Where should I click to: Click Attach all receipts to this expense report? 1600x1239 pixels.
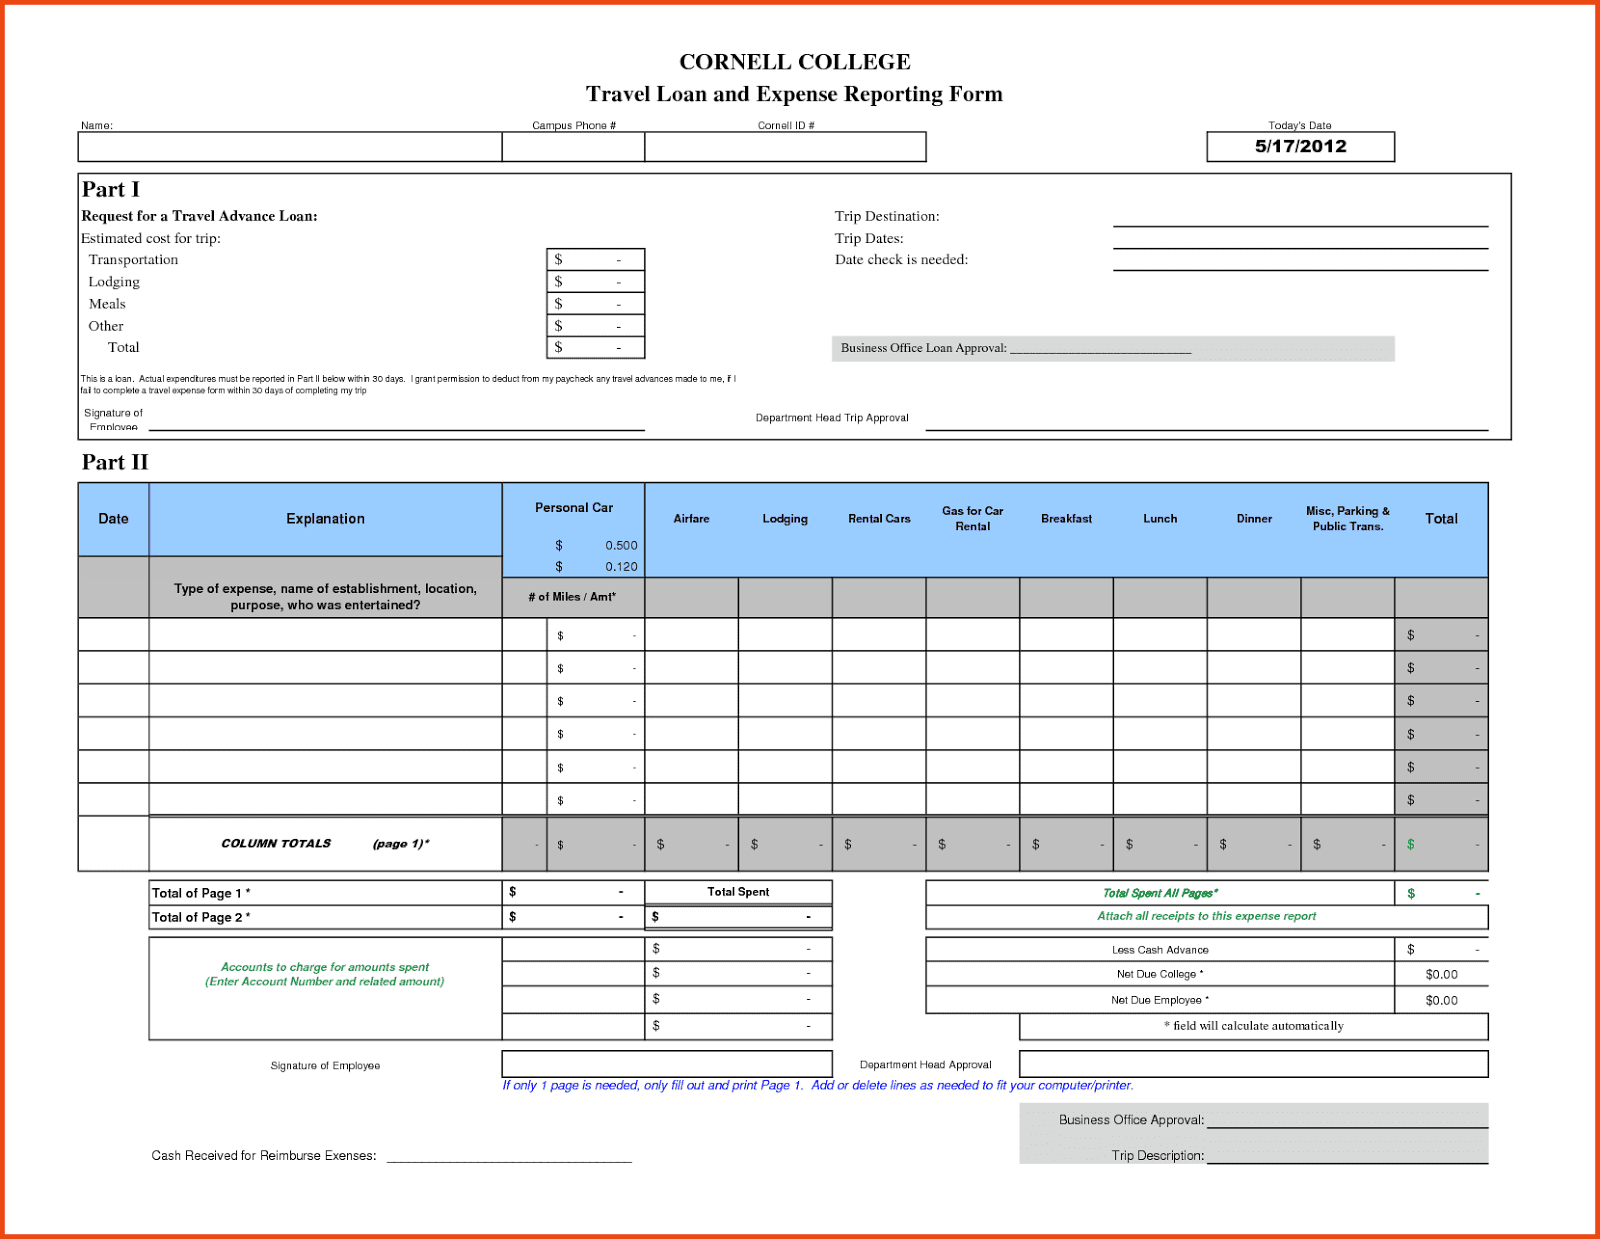[x=1206, y=916]
